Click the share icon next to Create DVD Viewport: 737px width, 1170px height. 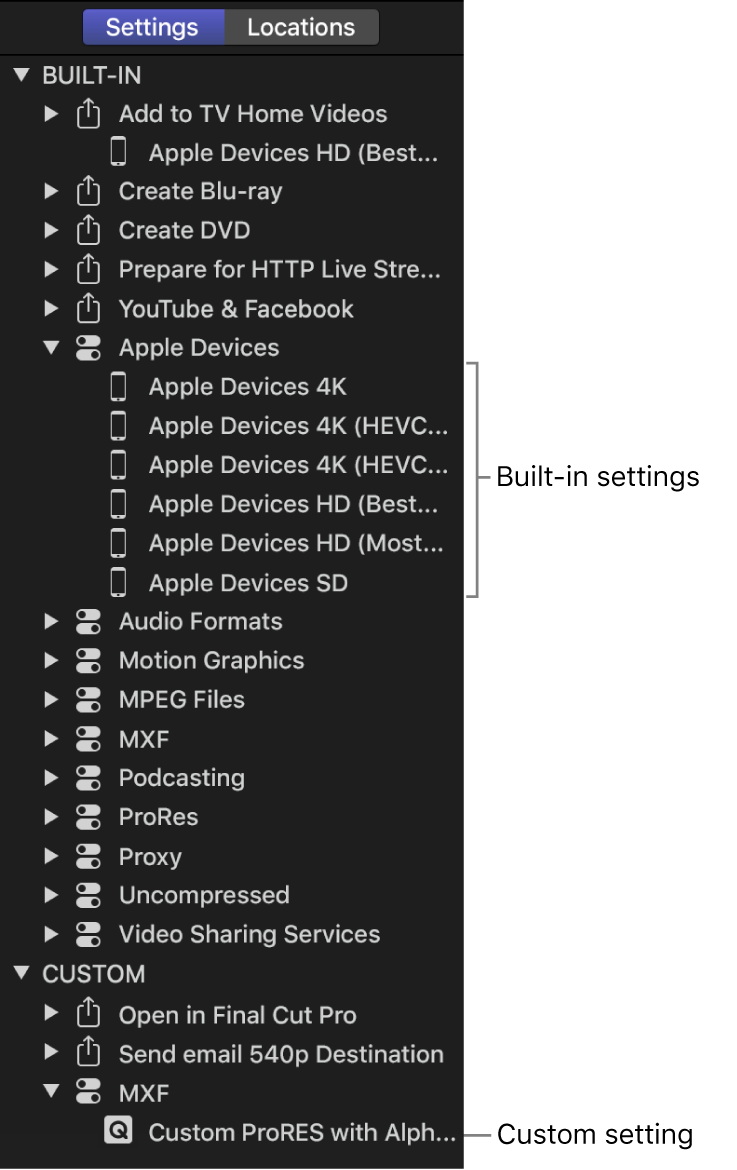point(89,230)
